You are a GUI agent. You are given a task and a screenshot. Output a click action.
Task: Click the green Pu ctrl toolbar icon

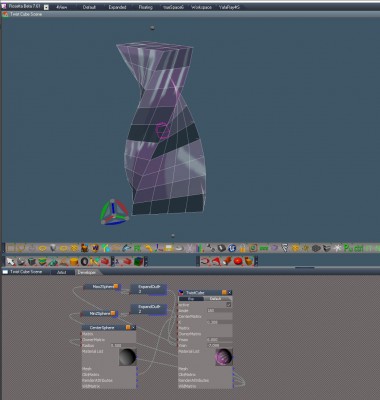[x=353, y=248]
